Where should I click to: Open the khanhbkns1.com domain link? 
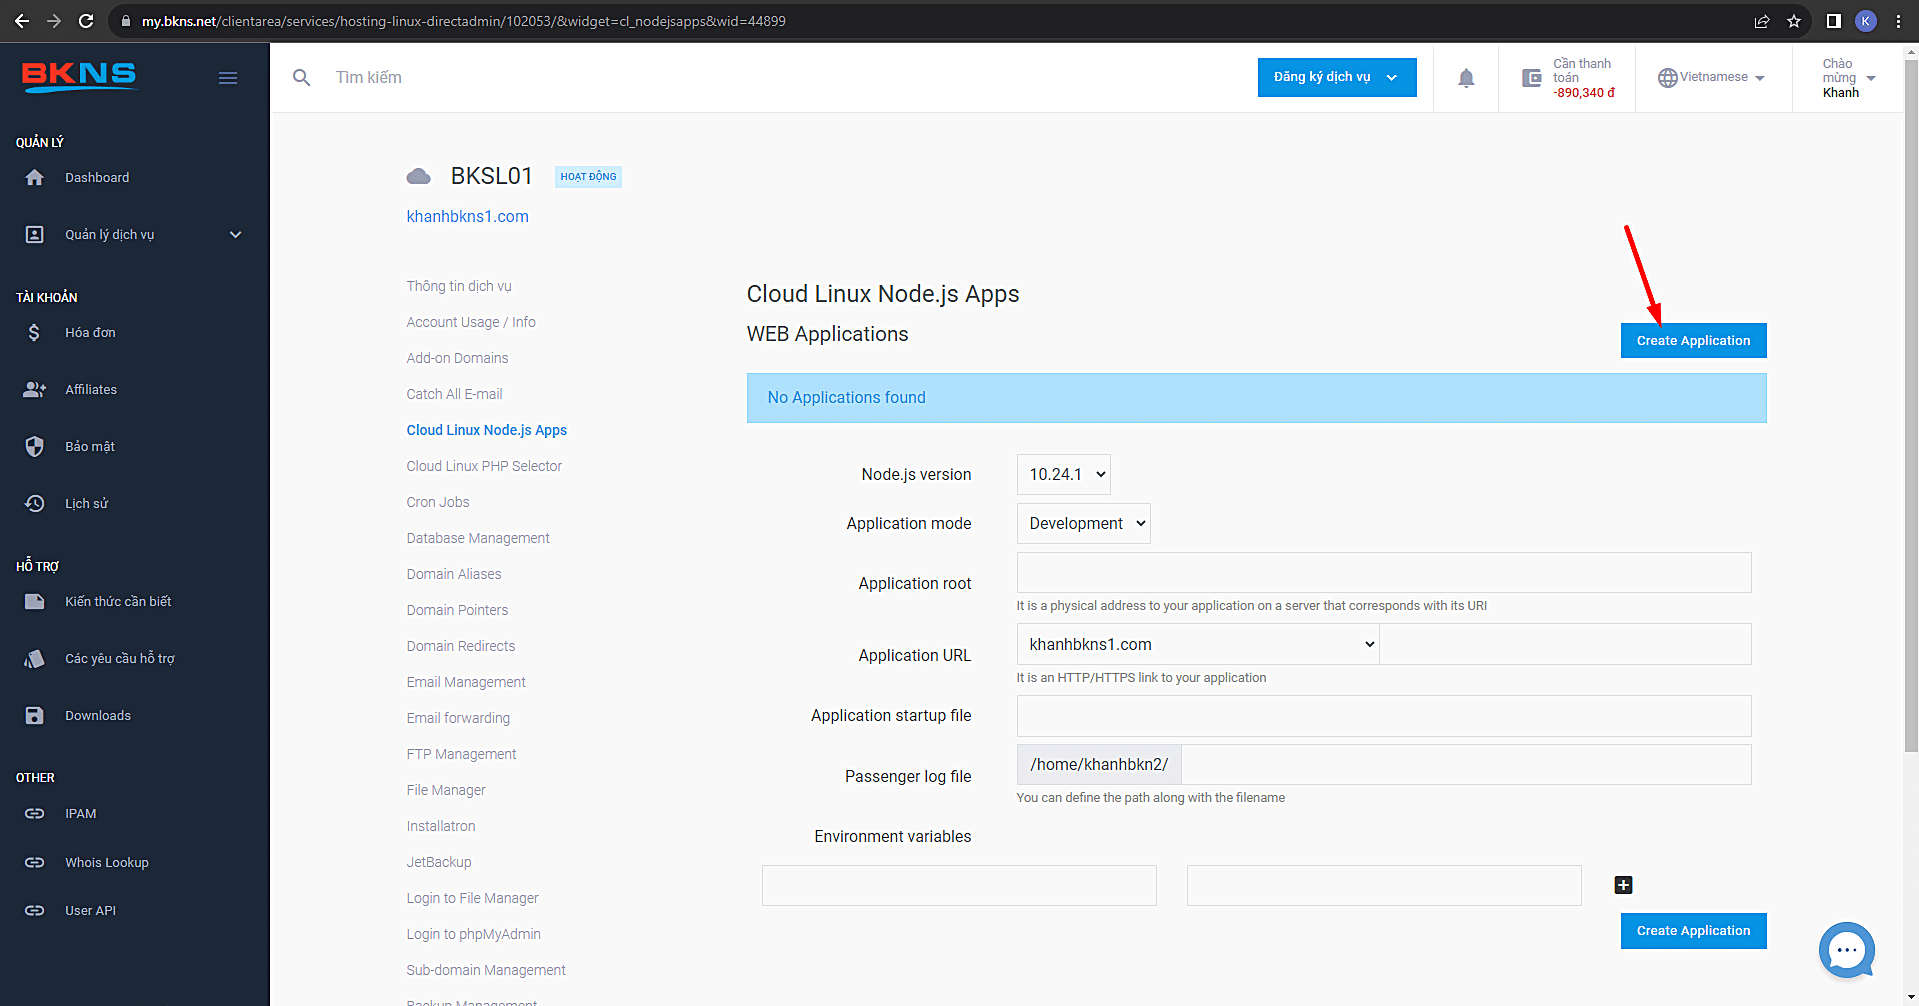click(467, 216)
